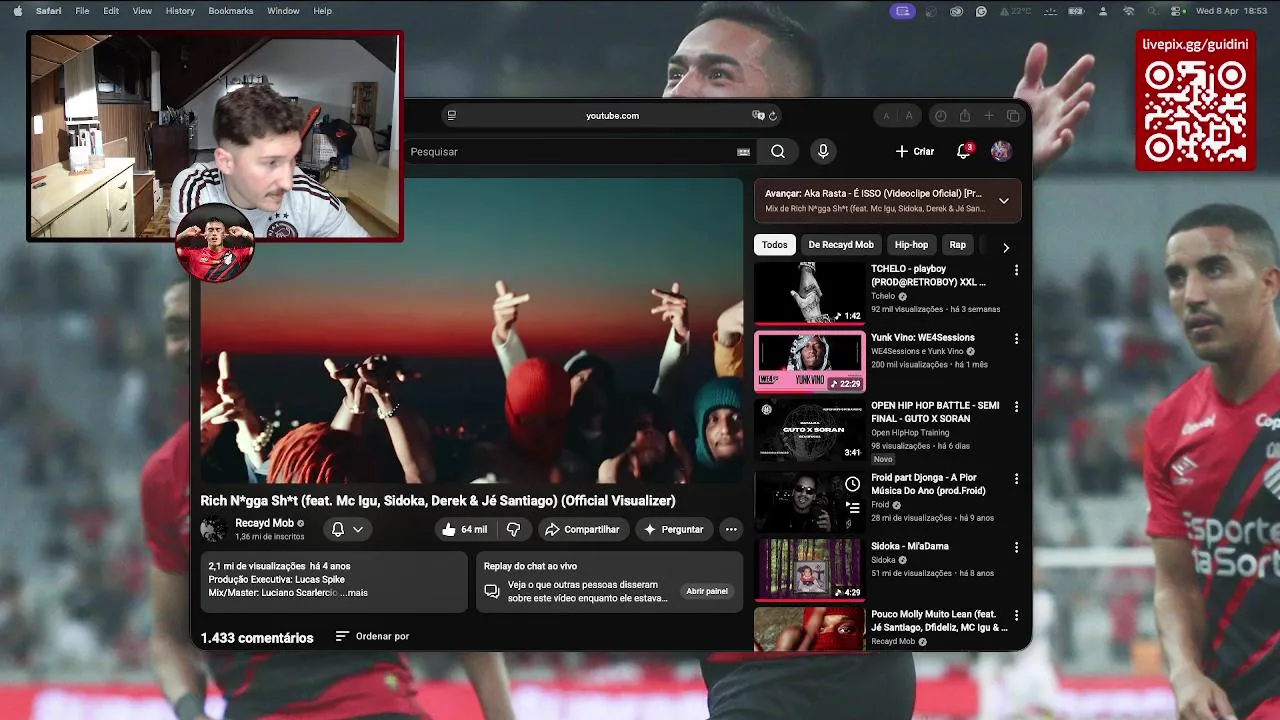The width and height of the screenshot is (1280, 720).
Task: Open the YouTube account avatar menu
Action: click(1001, 151)
